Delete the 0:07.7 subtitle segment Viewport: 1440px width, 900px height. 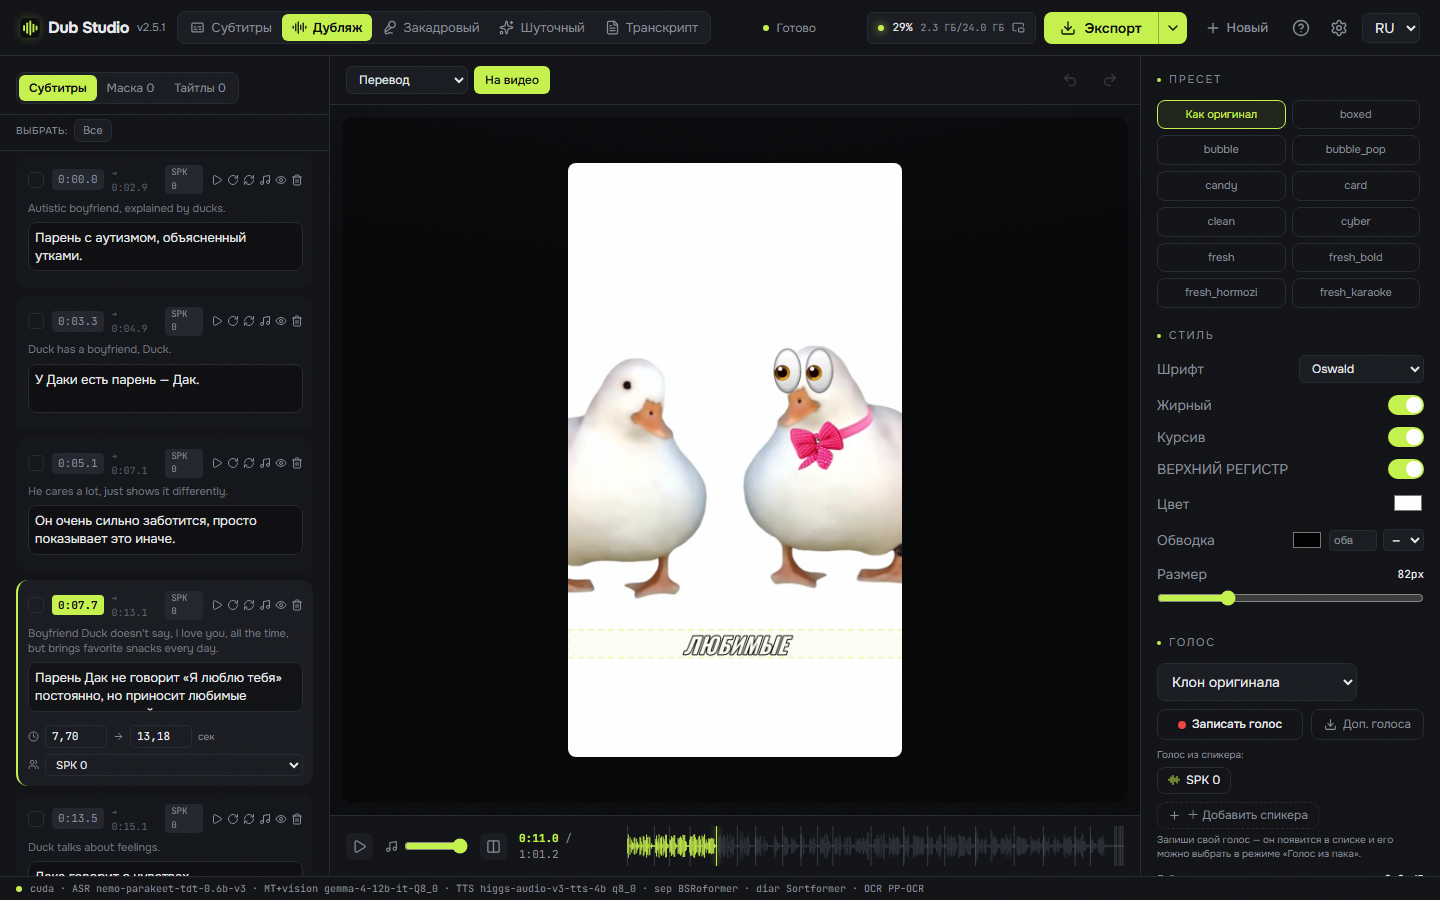click(x=297, y=605)
